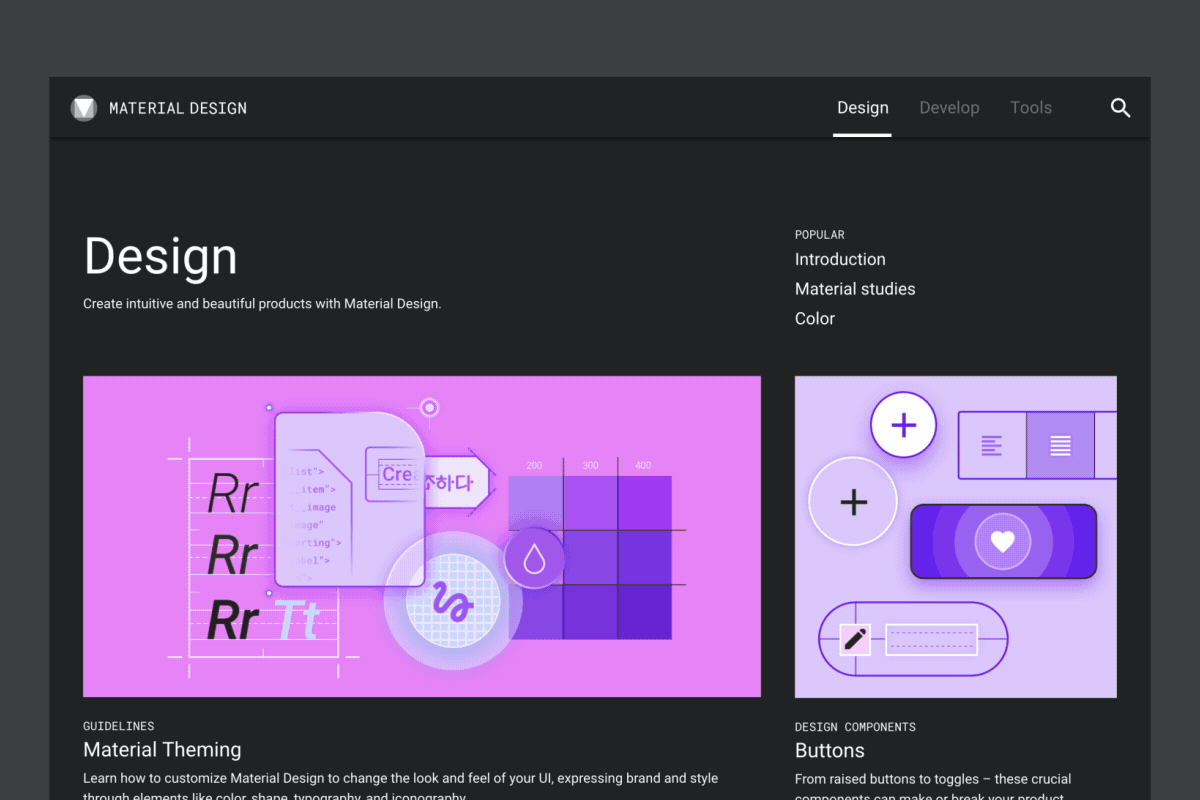The image size is (1200, 800).
Task: Click the Buttons heading
Action: pyautogui.click(x=830, y=750)
